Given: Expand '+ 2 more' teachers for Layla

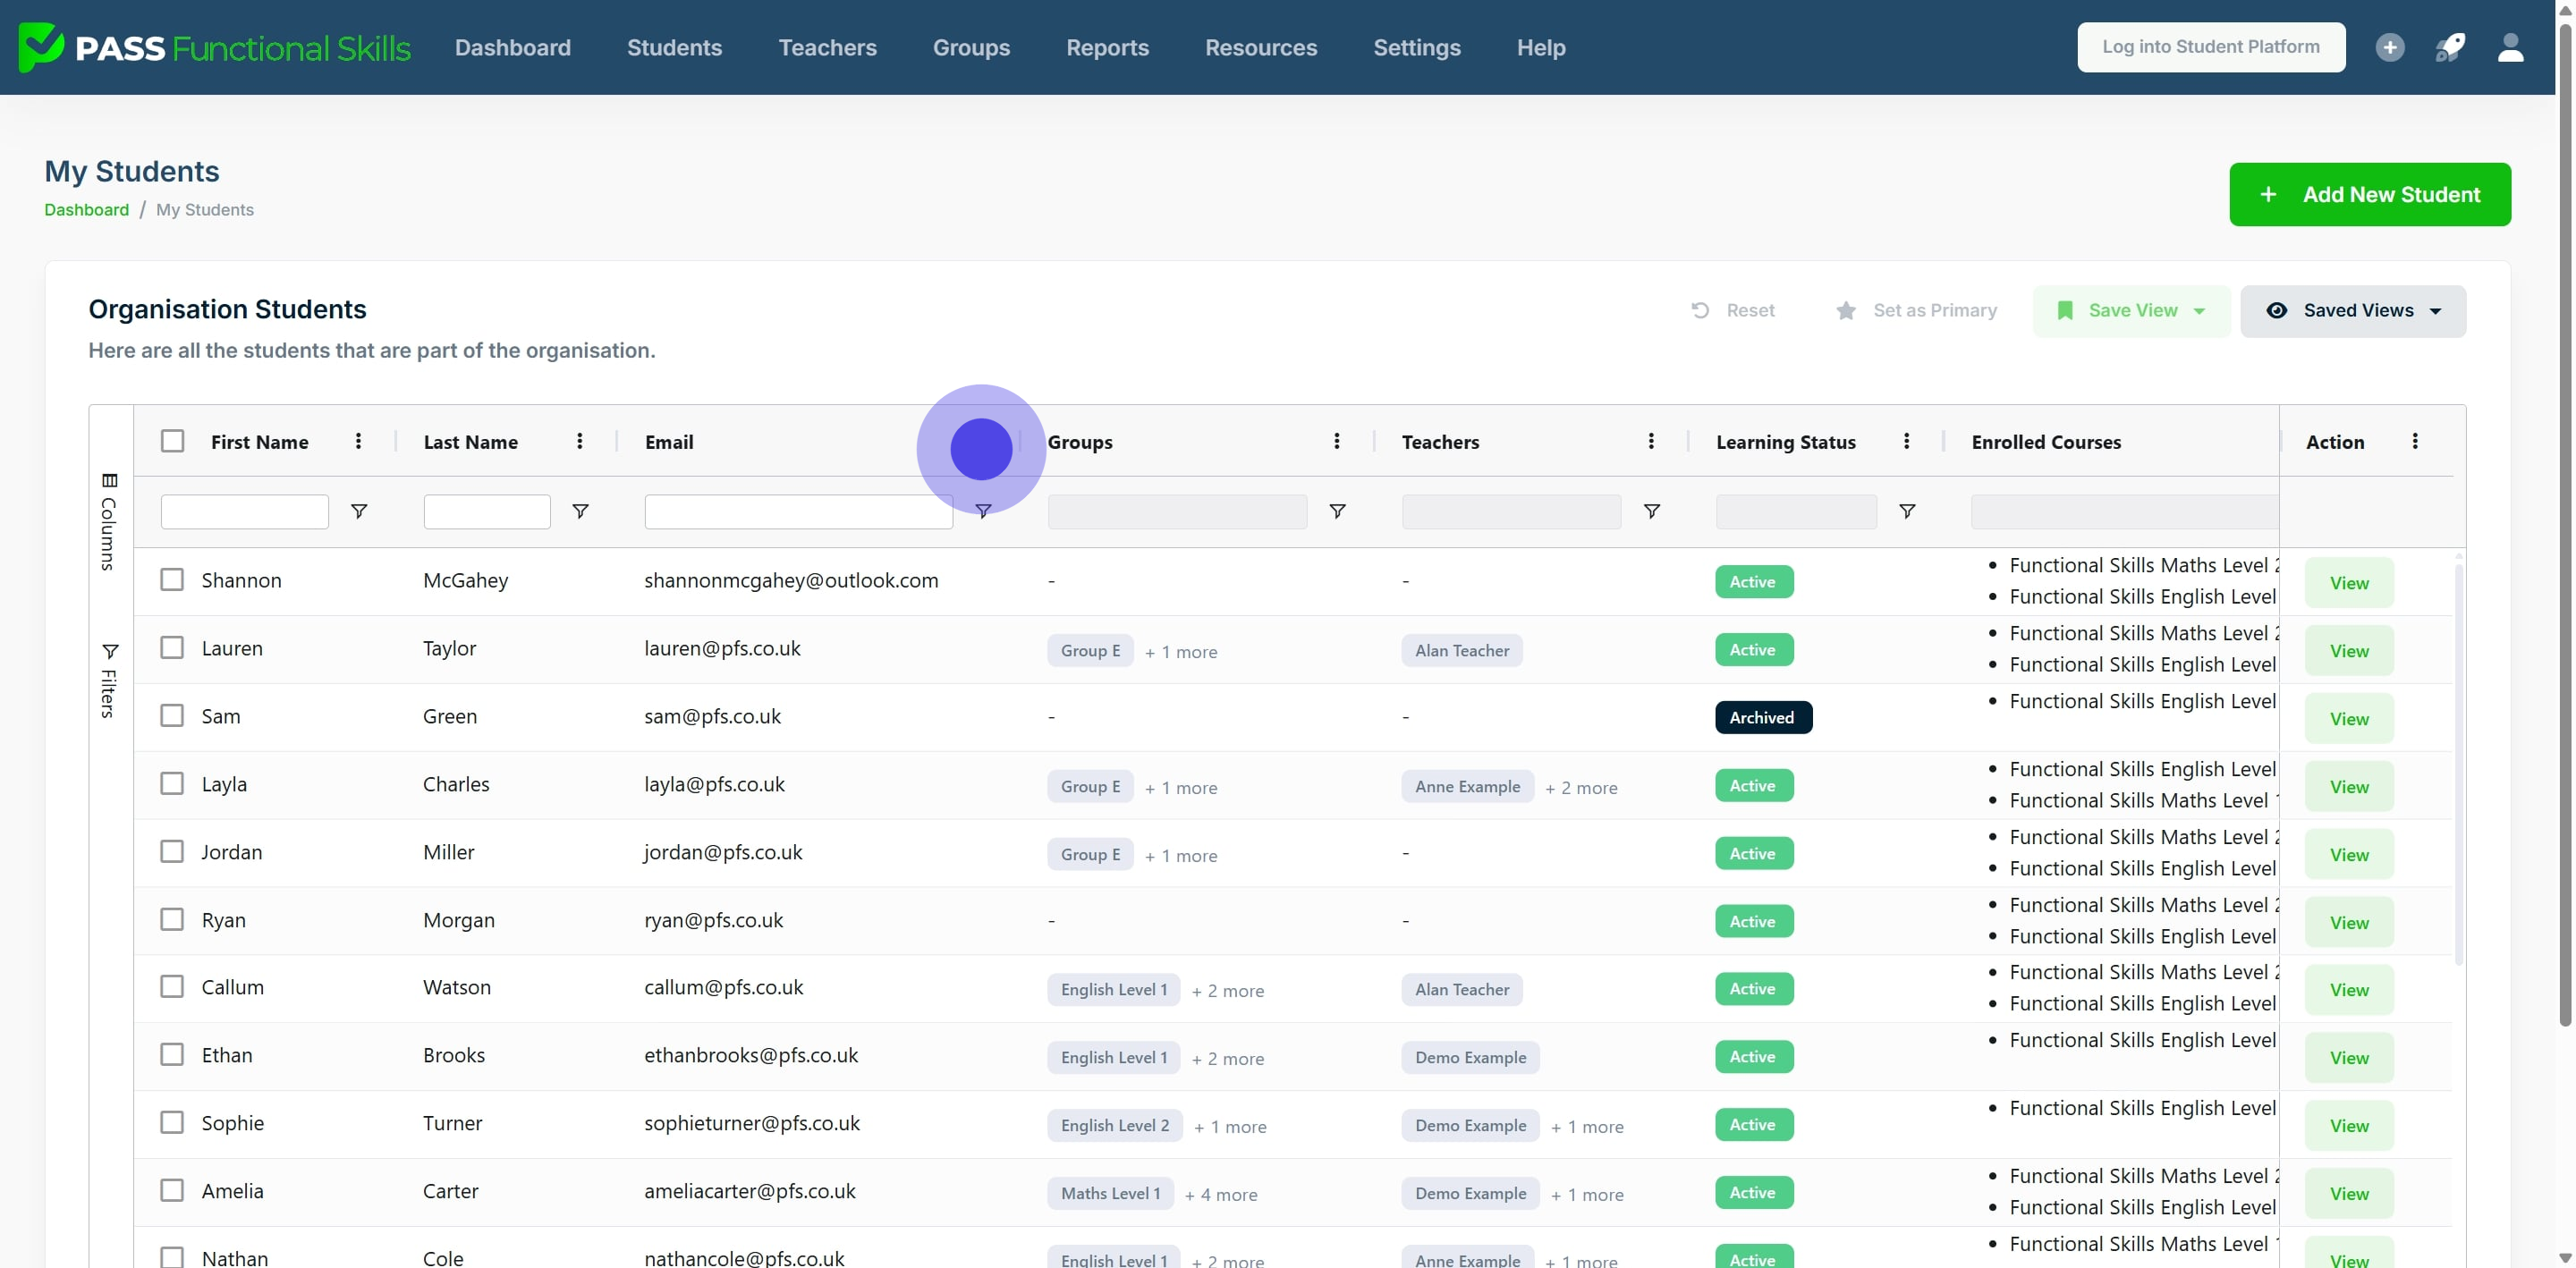Looking at the screenshot, I should pos(1581,788).
